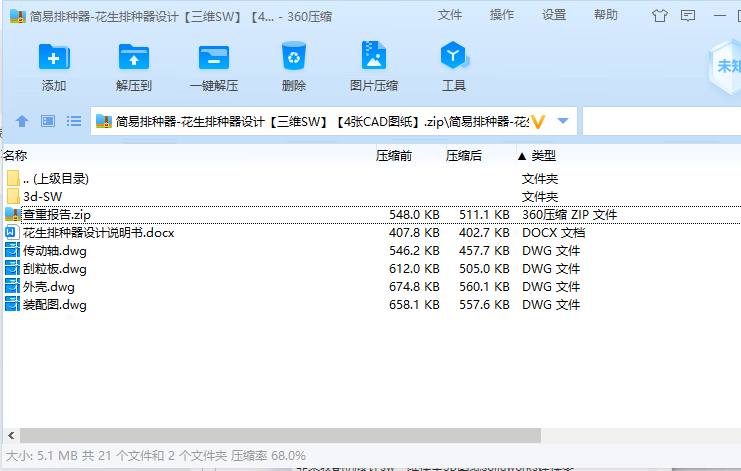Image resolution: width=741 pixels, height=471 pixels.
Task: Click the archive icon in the address bar
Action: pyautogui.click(x=103, y=121)
